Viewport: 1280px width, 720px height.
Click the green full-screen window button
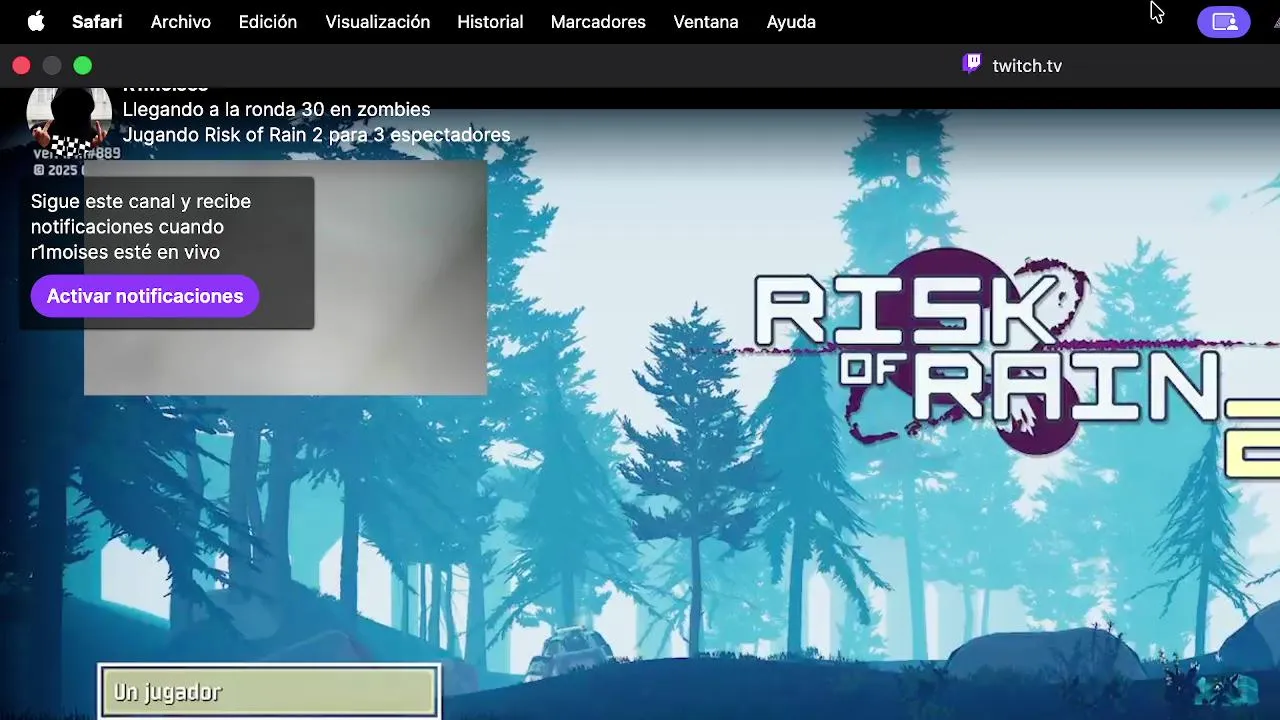pyautogui.click(x=83, y=65)
